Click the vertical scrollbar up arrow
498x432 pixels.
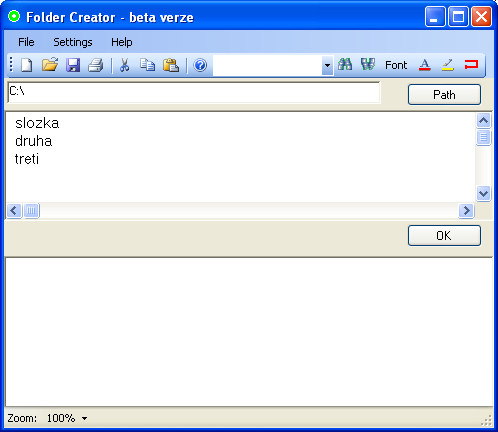(x=483, y=121)
